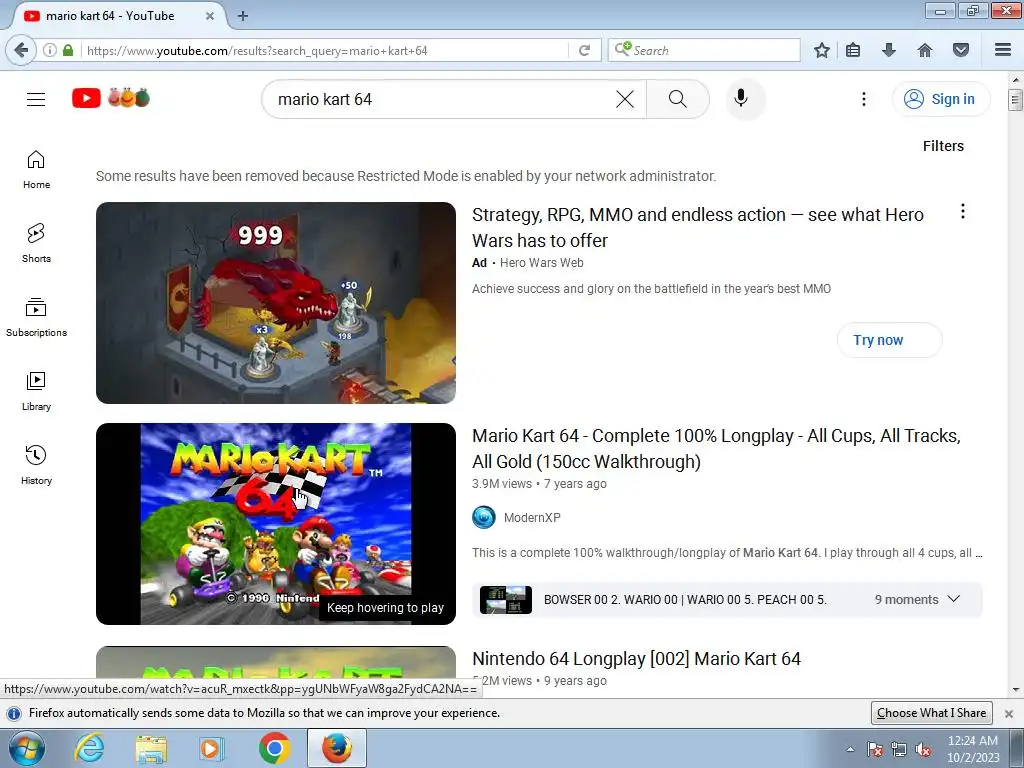This screenshot has height=768, width=1024.
Task: Open YouTube settings three-dot menu
Action: tap(863, 99)
